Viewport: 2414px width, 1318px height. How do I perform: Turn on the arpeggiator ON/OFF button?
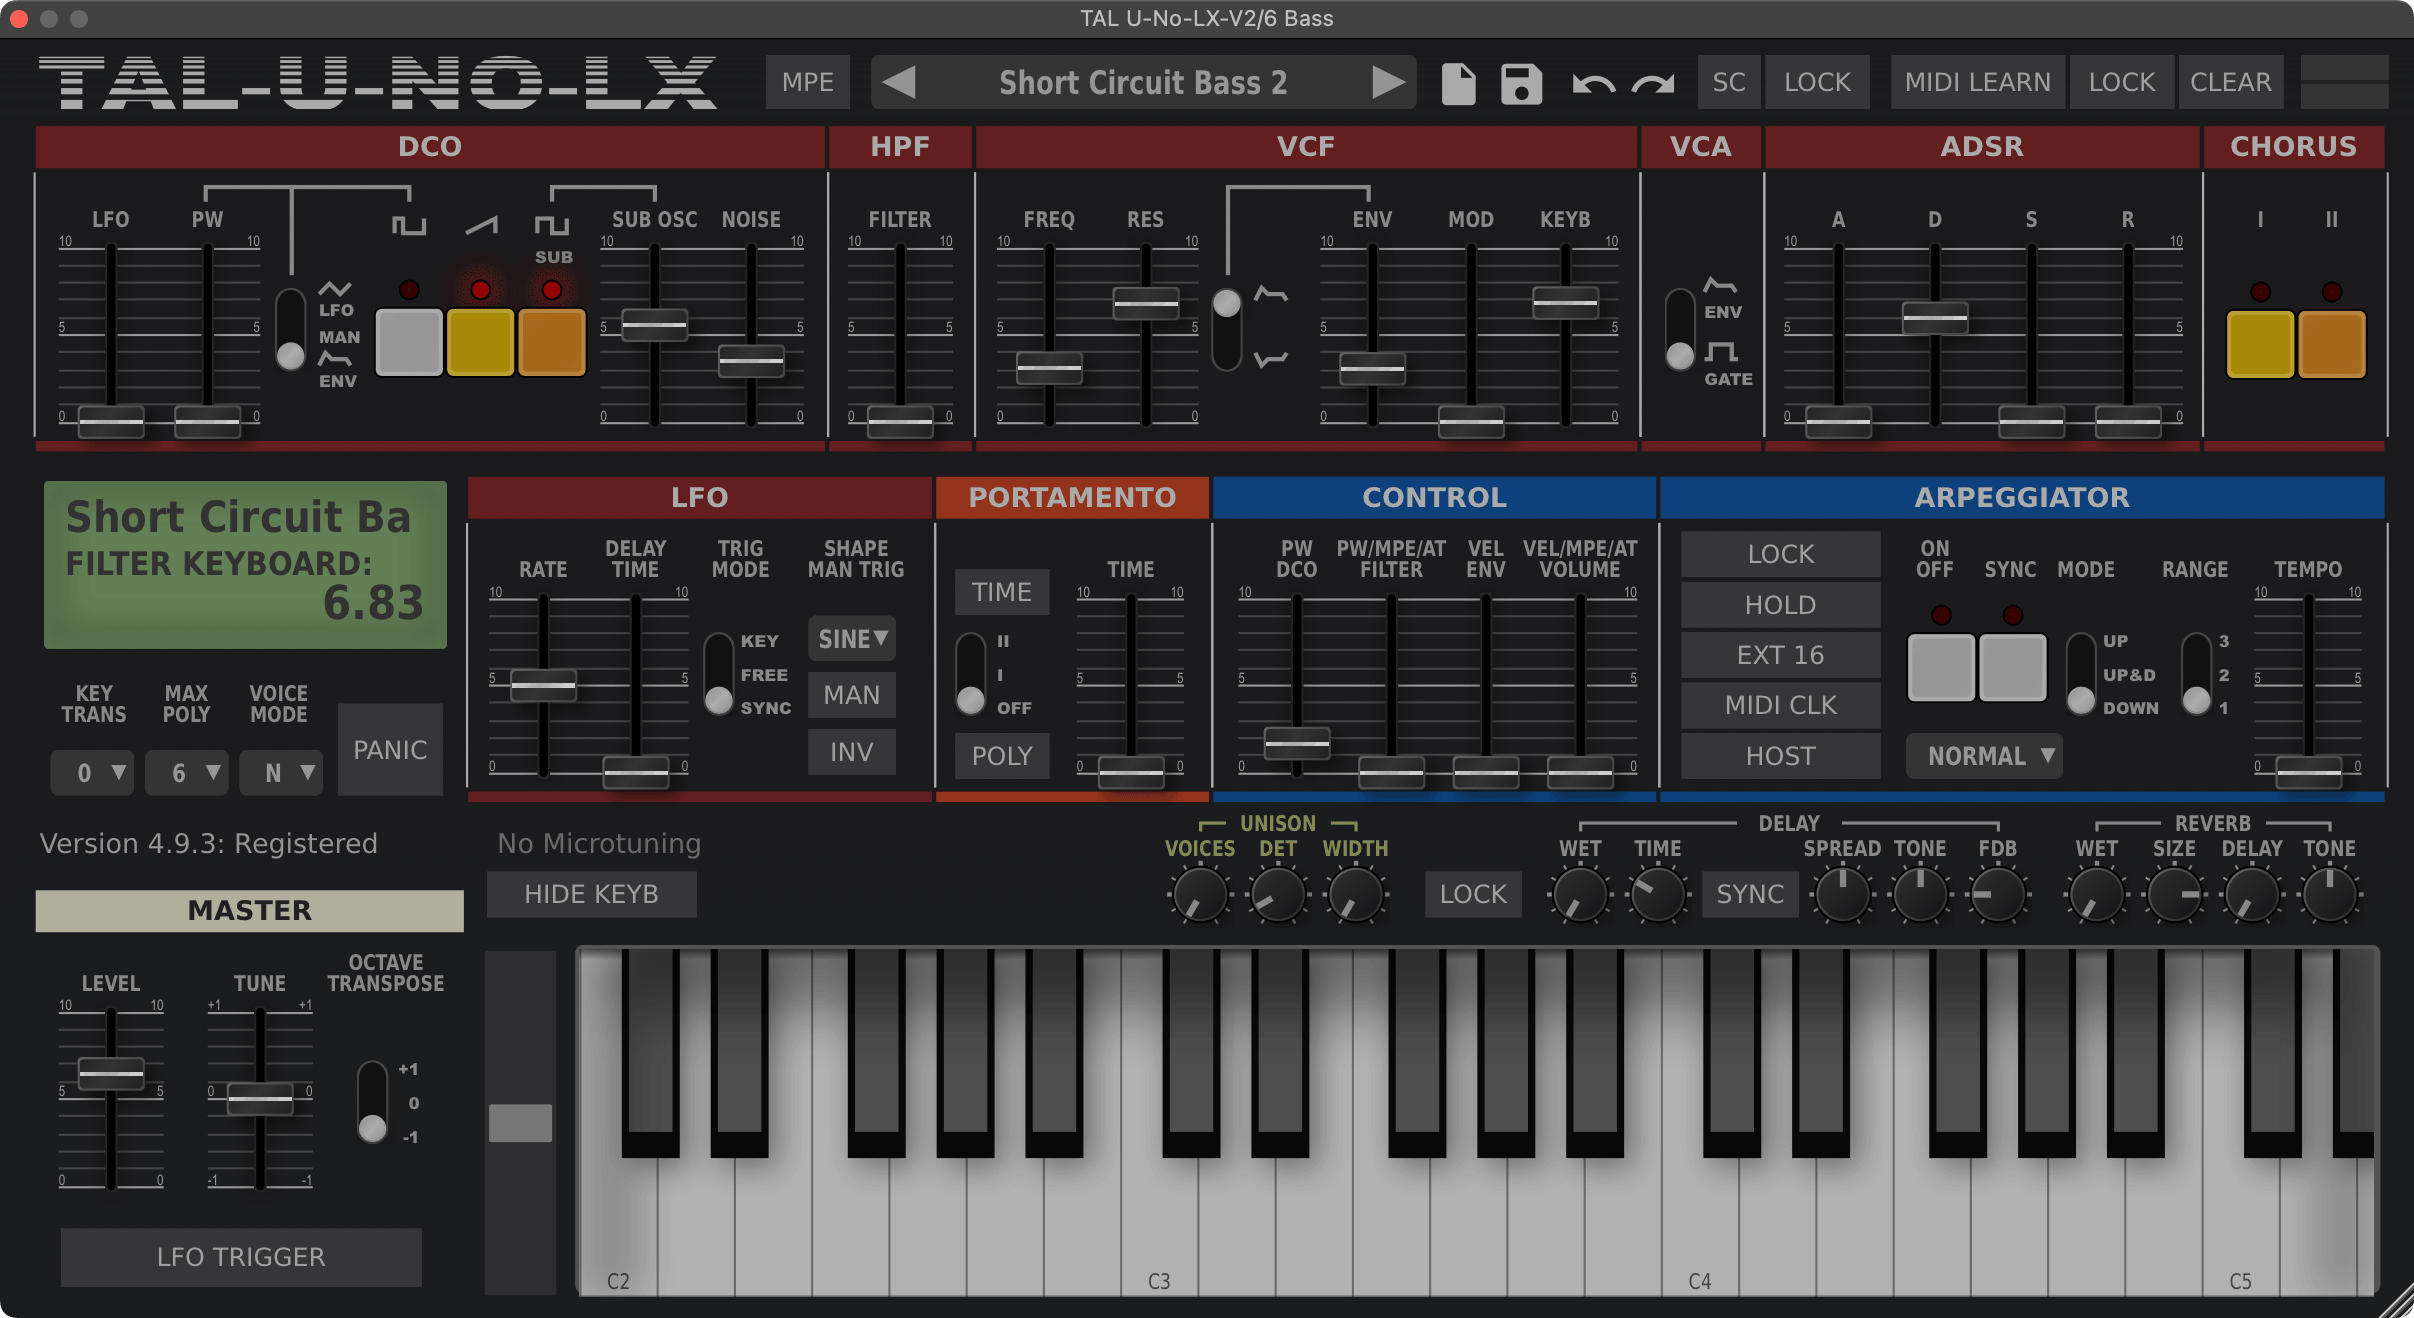pyautogui.click(x=1940, y=667)
